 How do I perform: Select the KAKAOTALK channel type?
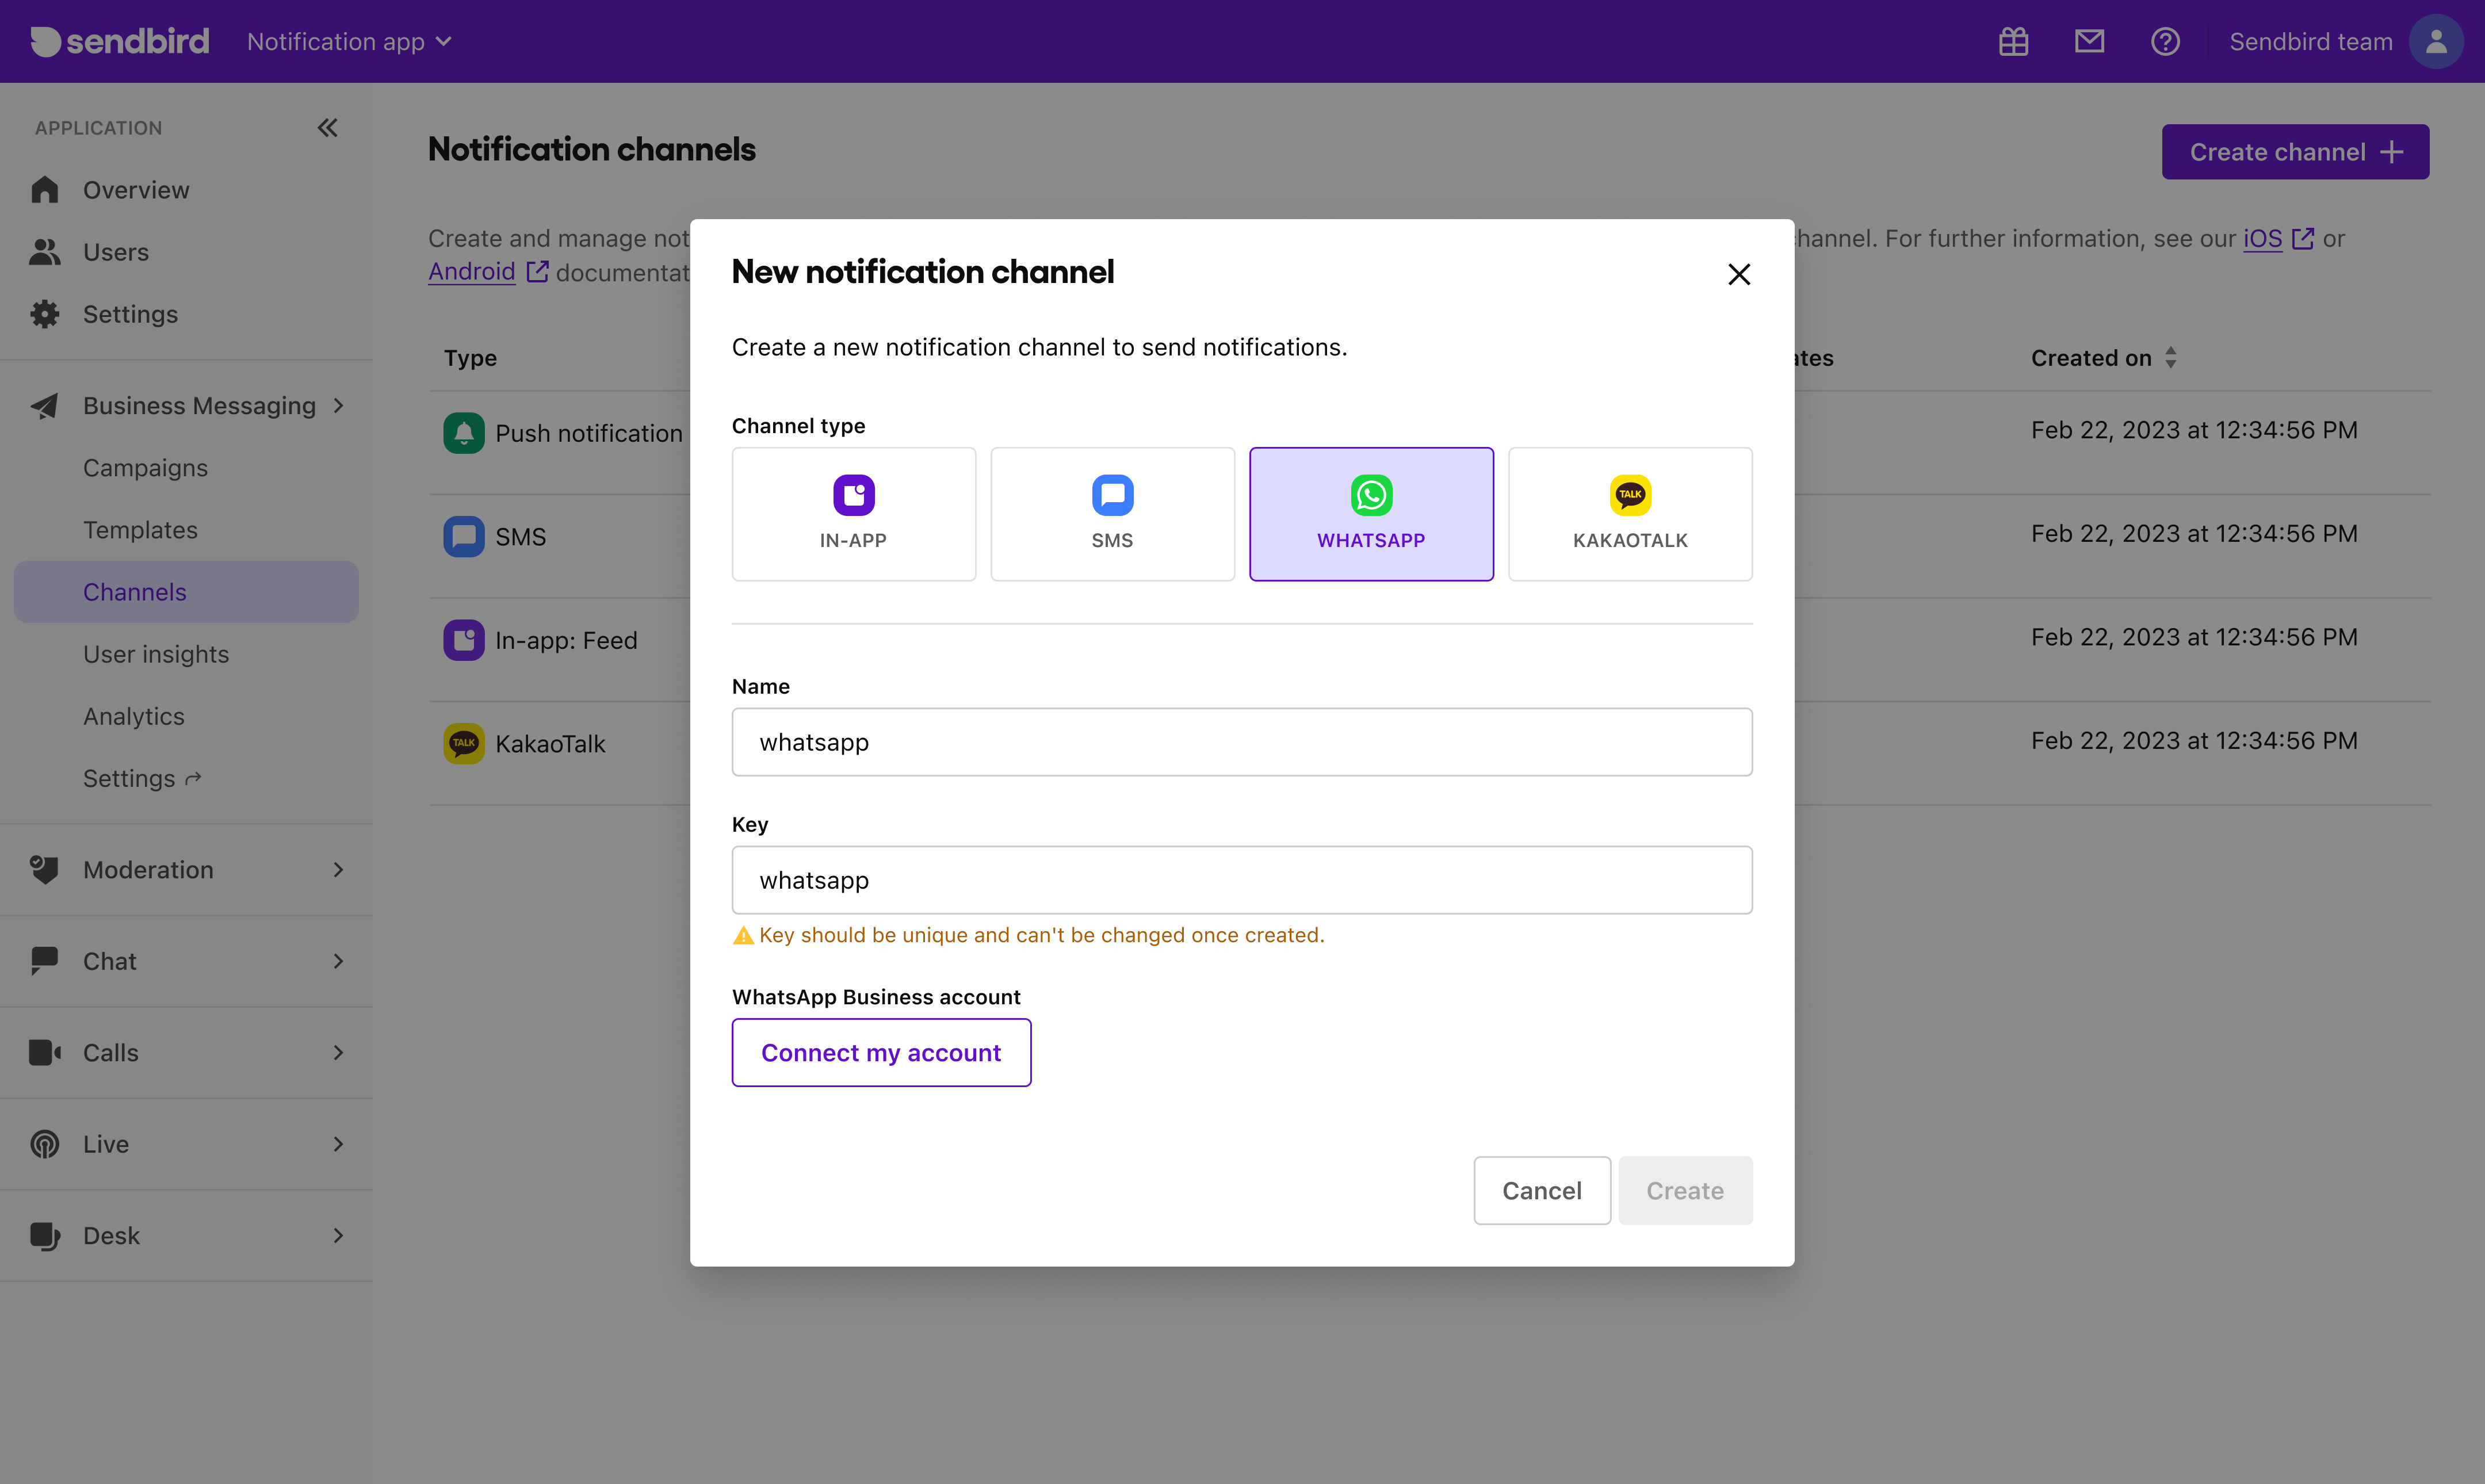pos(1630,514)
